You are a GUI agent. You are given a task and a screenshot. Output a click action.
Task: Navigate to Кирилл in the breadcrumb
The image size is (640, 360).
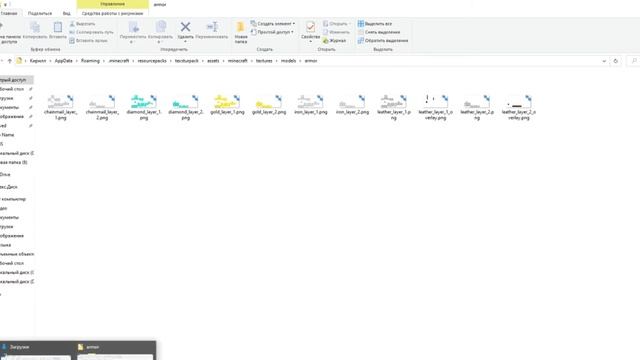click(x=38, y=61)
